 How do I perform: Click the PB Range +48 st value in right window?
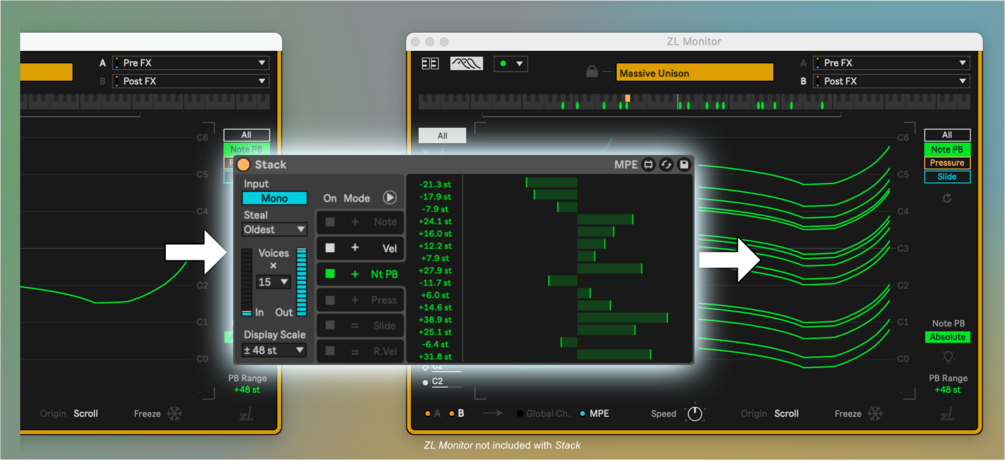click(947, 390)
